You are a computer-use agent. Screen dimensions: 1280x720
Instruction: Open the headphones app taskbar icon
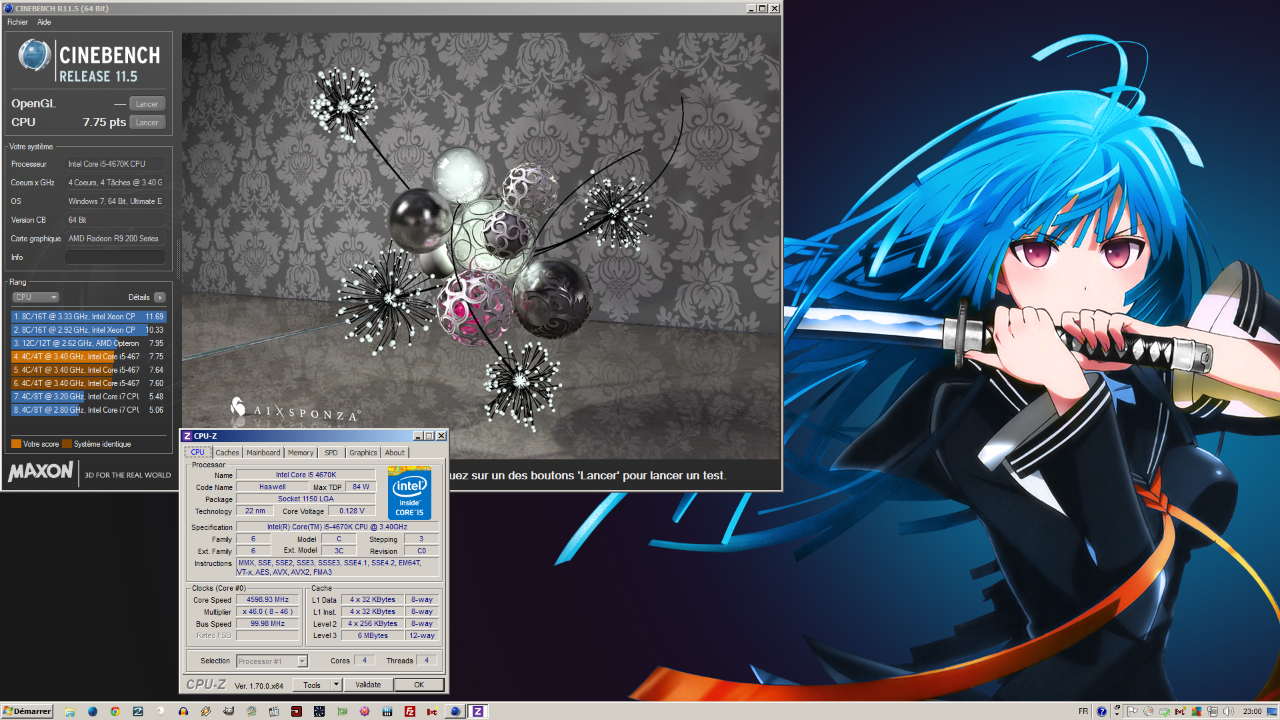(183, 712)
